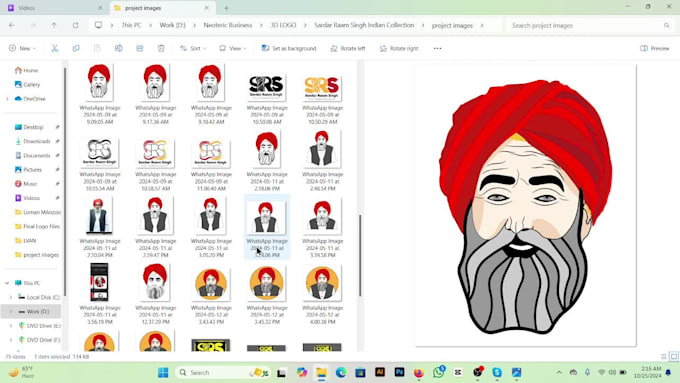Open clock showing 2:16 AM

(x=647, y=372)
